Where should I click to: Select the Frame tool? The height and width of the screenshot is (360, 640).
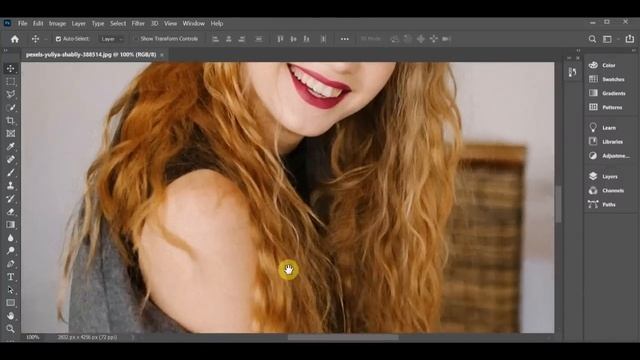(11, 133)
